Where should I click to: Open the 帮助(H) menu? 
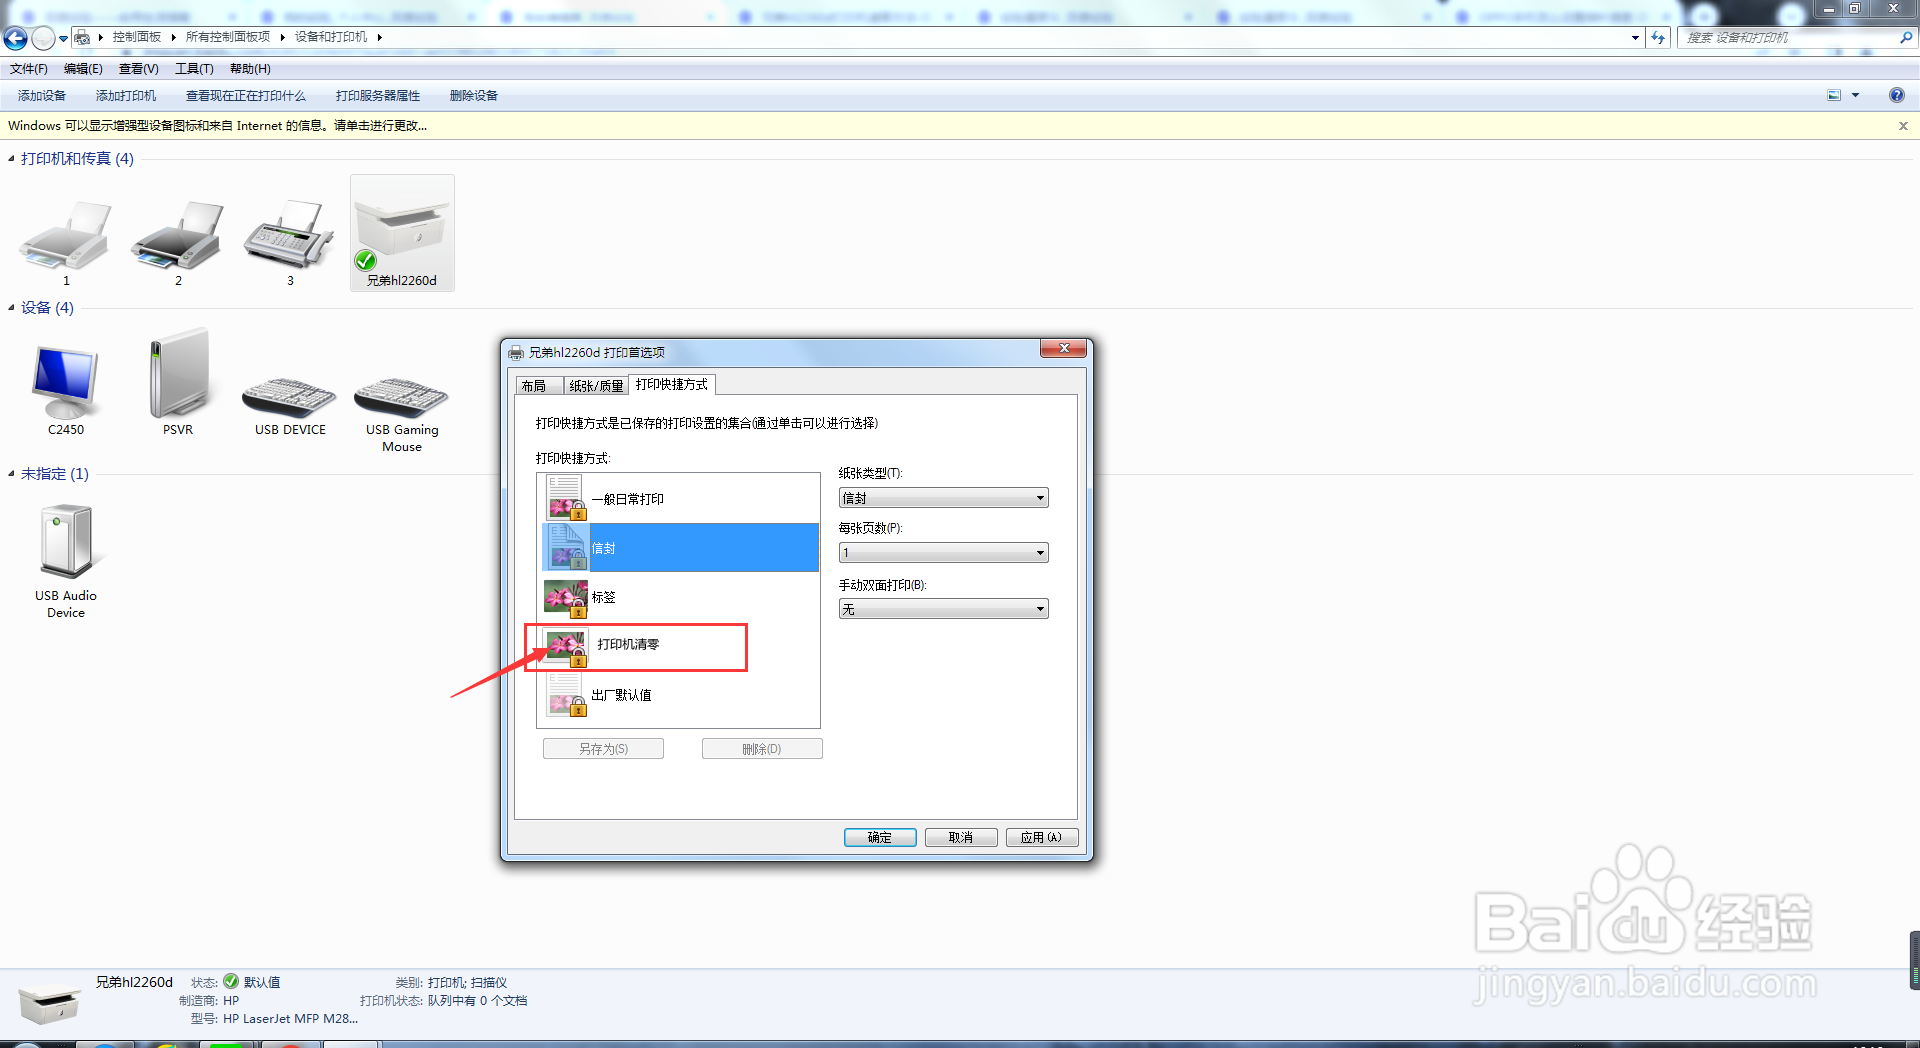coord(250,69)
